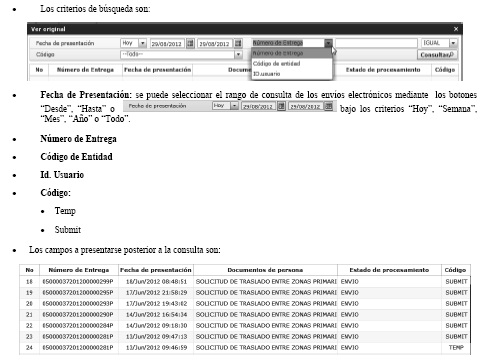Click the Temp bullet item text
This screenshot has height=361, width=482.
[x=65, y=211]
